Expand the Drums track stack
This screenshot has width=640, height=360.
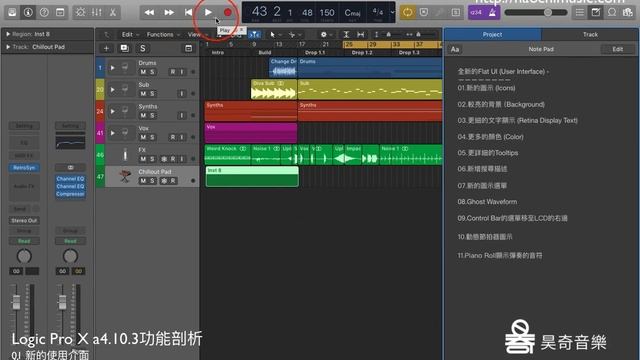pyautogui.click(x=112, y=68)
